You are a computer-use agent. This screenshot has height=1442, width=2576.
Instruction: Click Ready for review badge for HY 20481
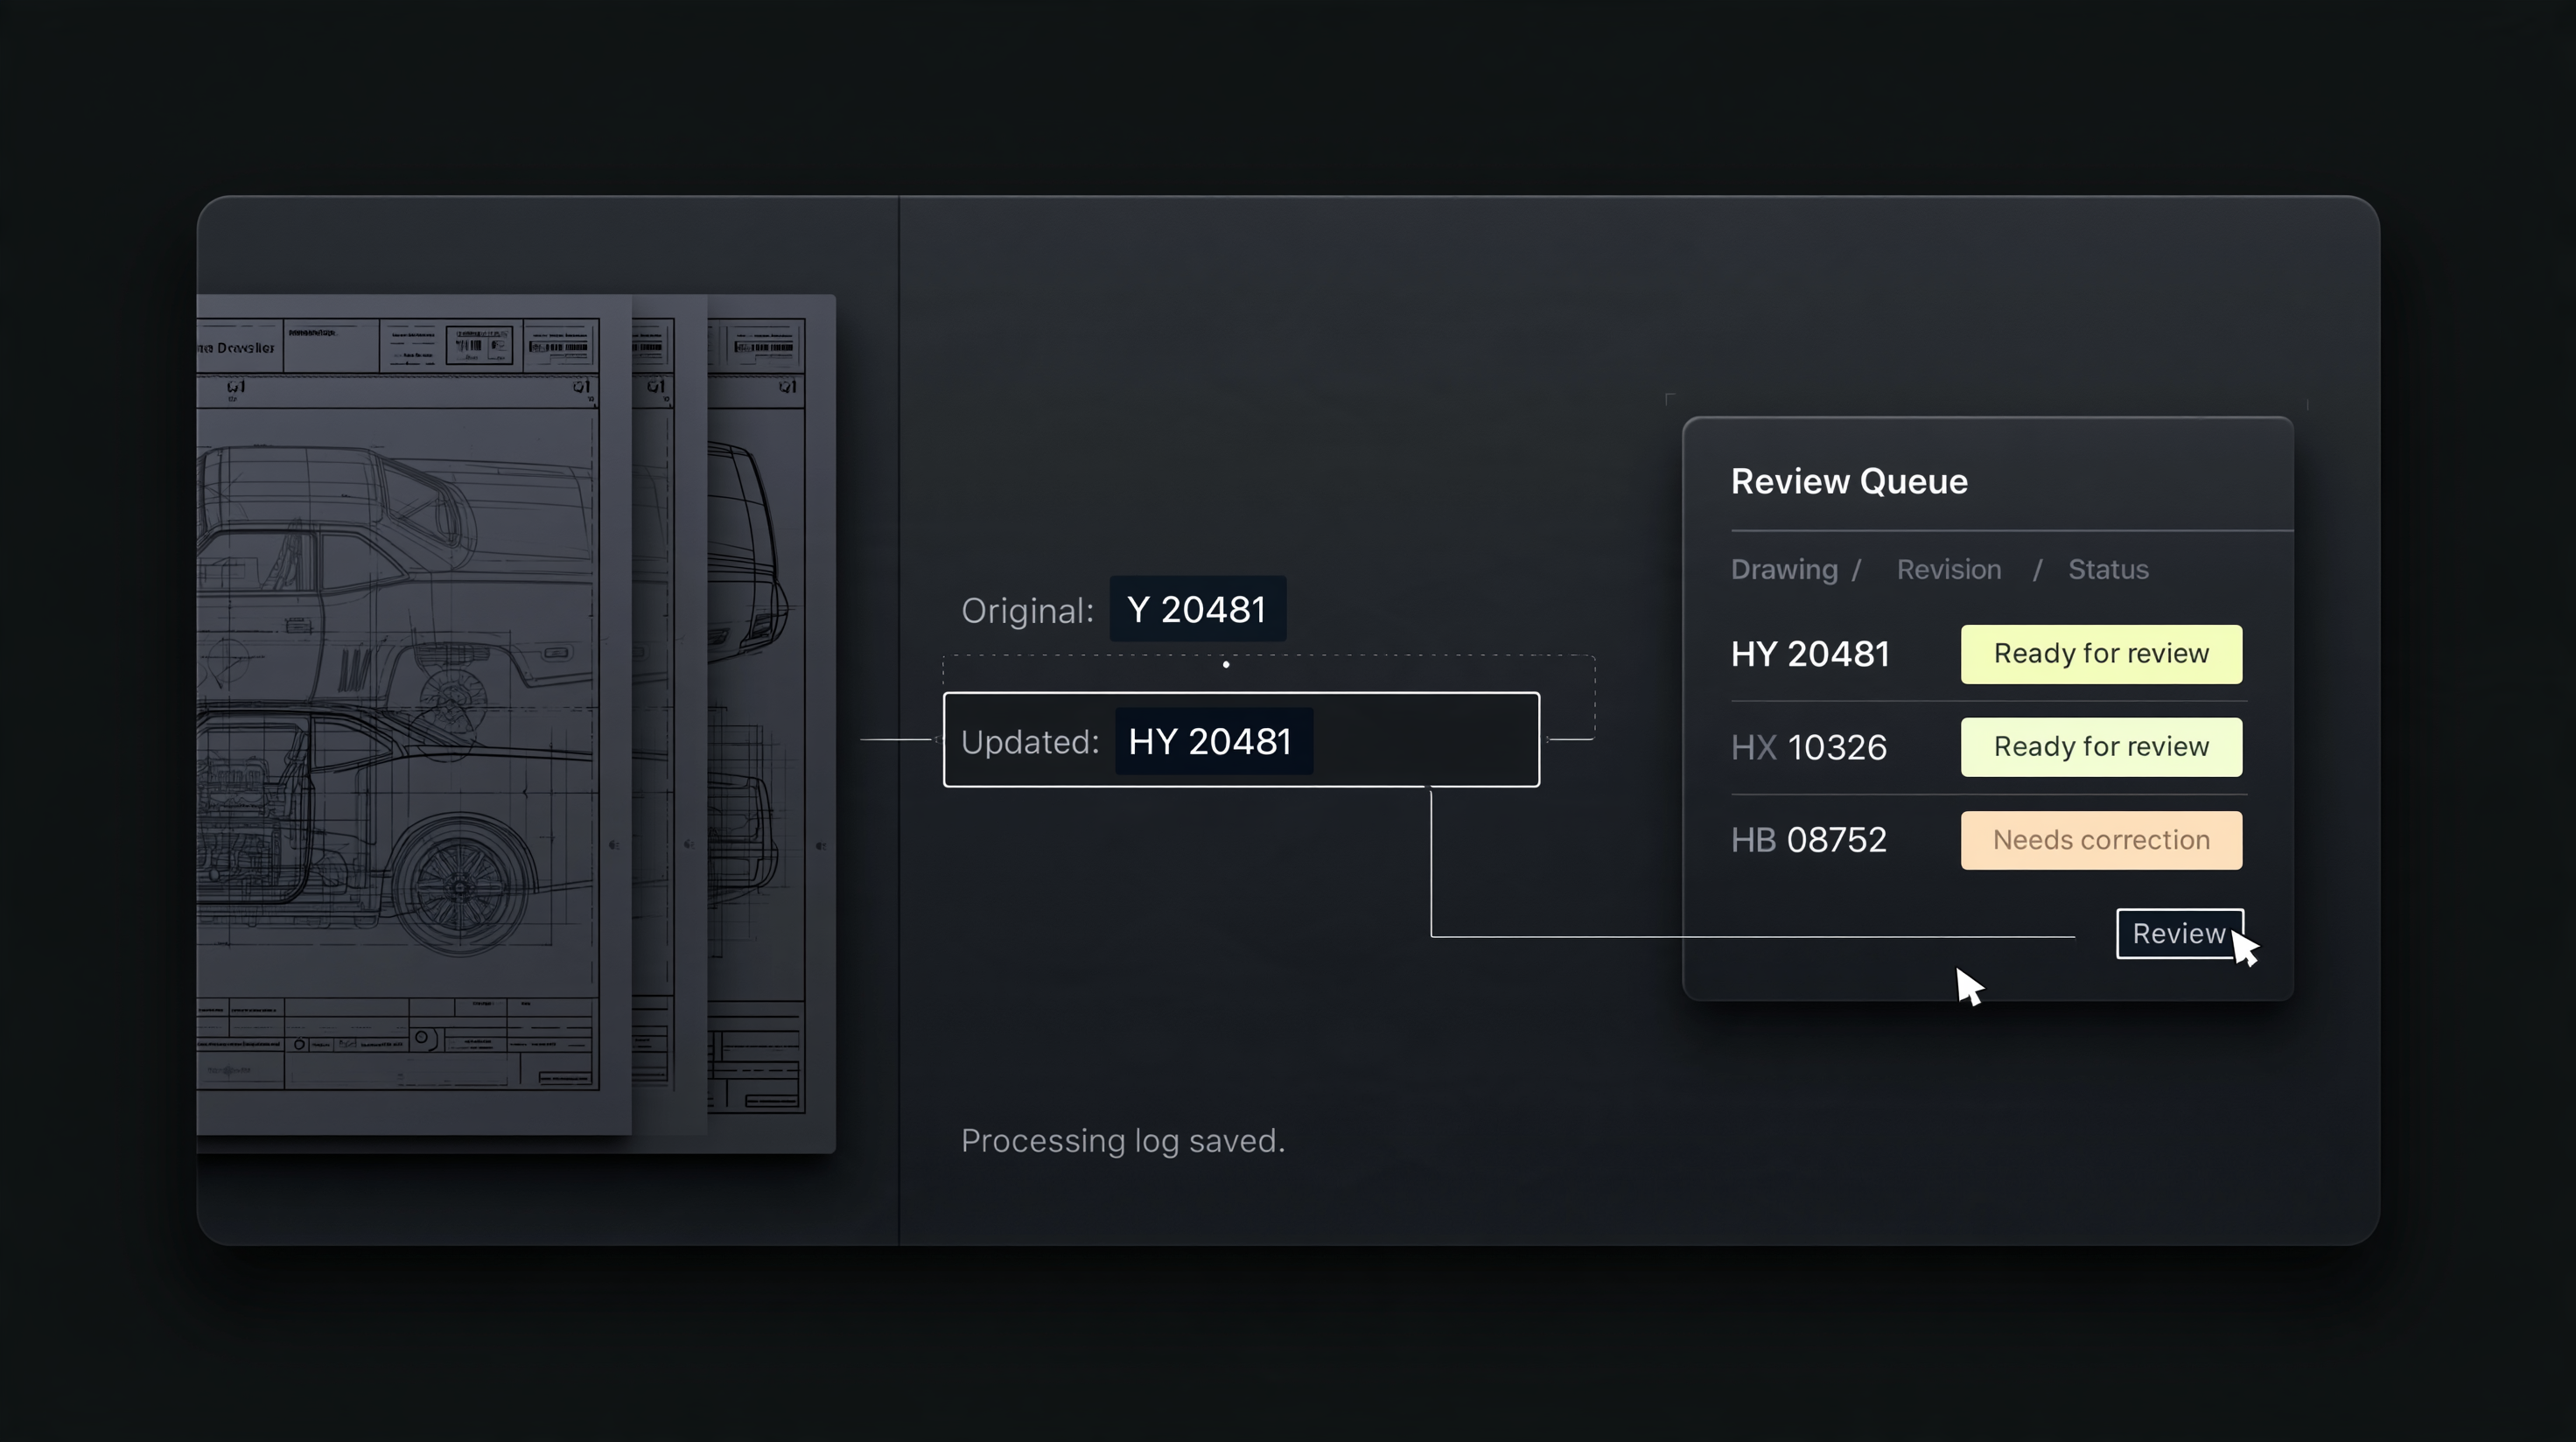point(2101,654)
